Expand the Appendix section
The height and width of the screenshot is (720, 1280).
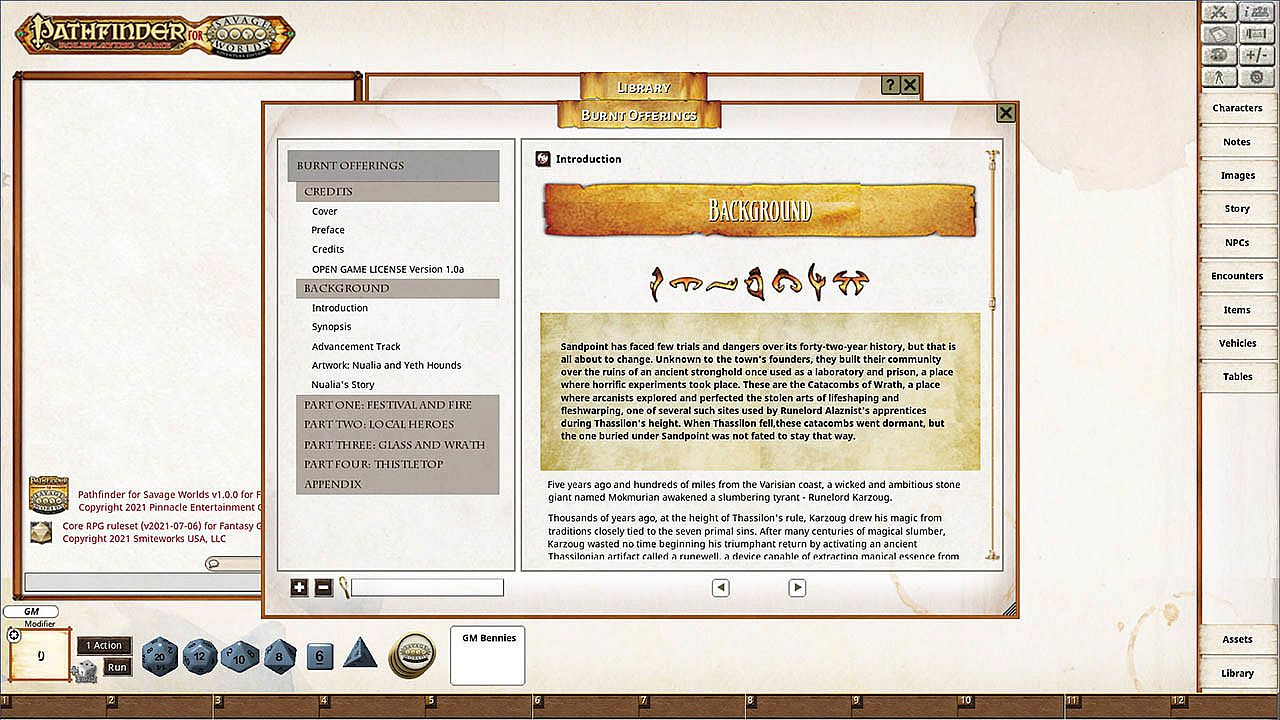tap(398, 484)
